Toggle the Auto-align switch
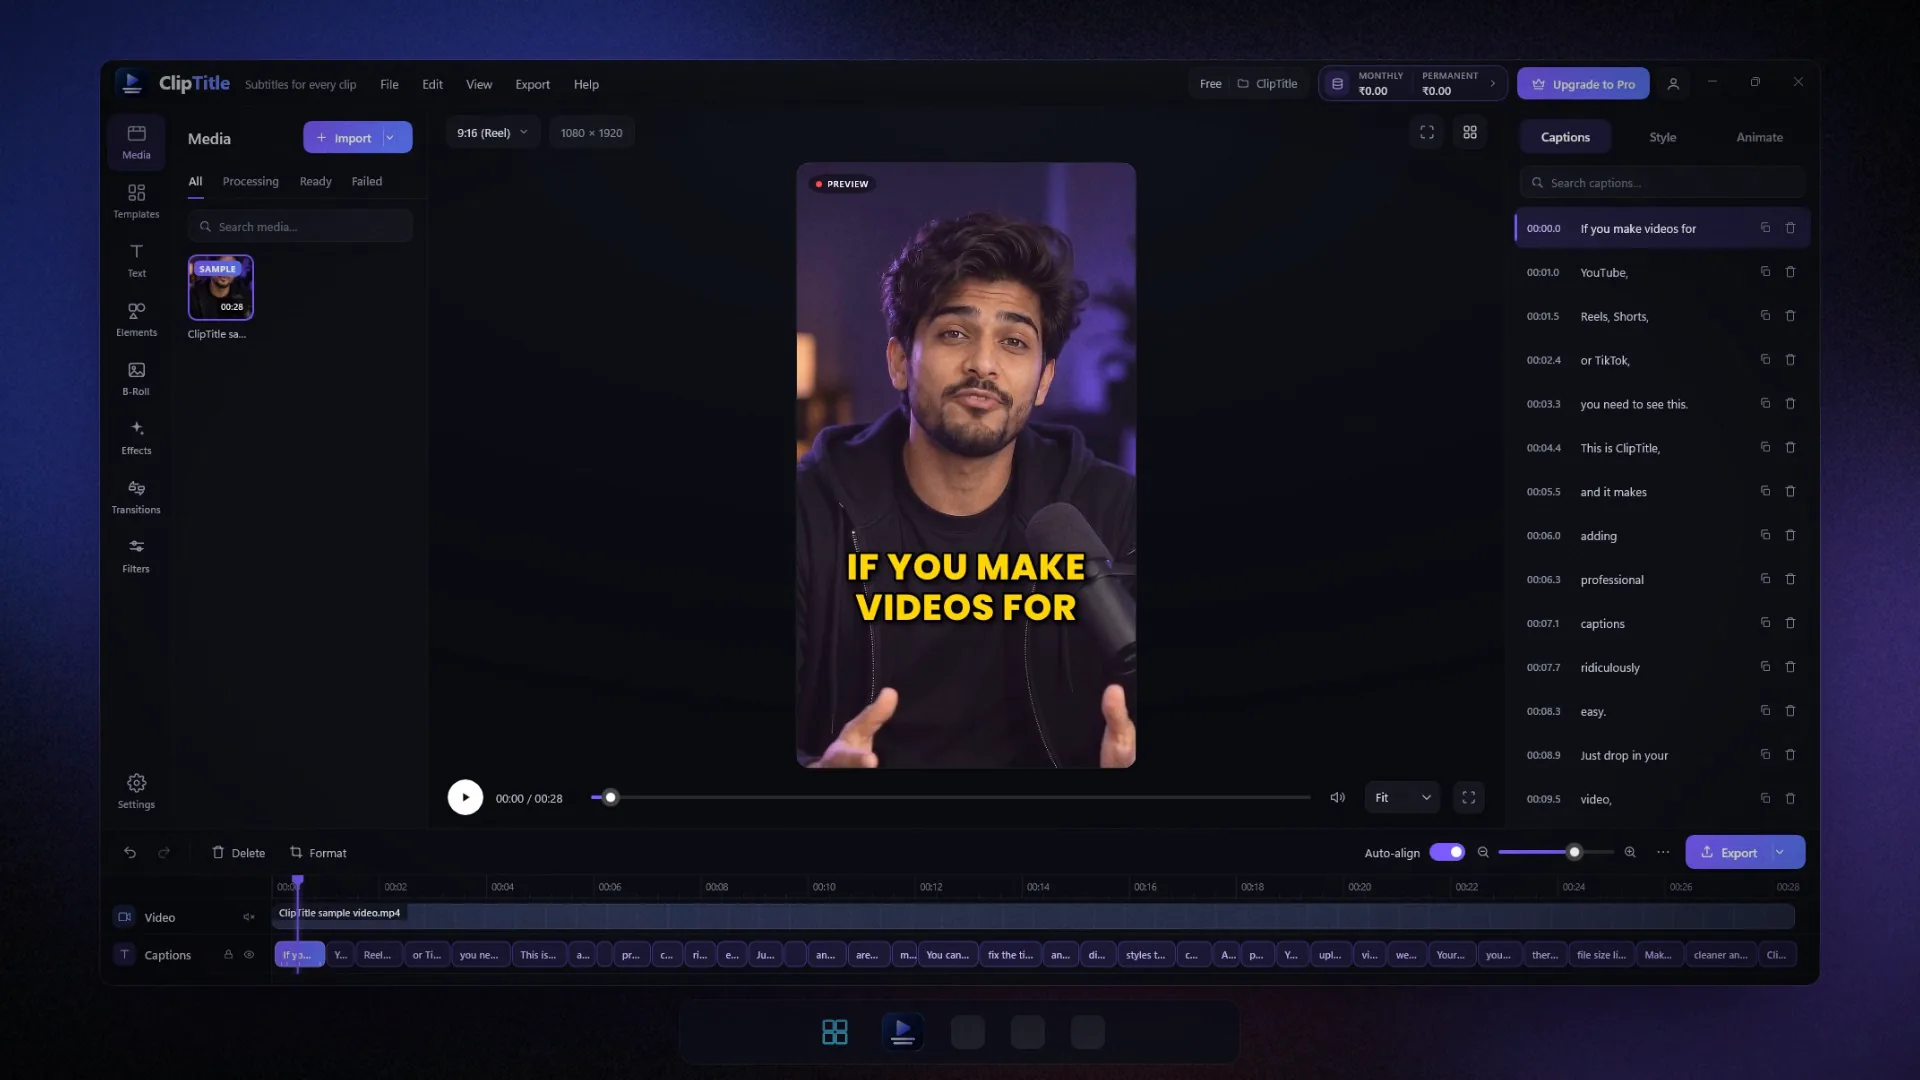Image resolution: width=1920 pixels, height=1080 pixels. coord(1447,852)
